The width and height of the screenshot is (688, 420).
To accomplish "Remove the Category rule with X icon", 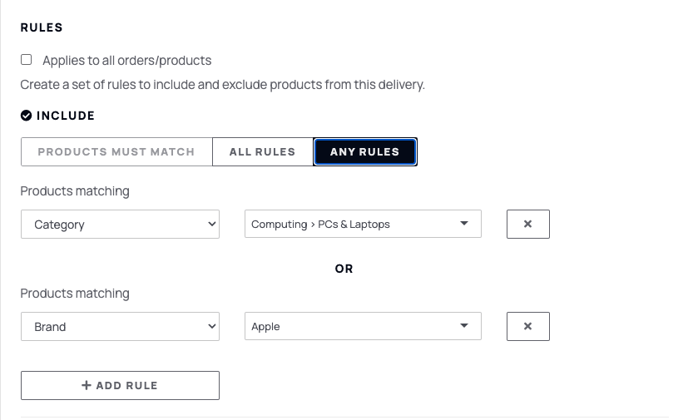I will pyautogui.click(x=528, y=224).
